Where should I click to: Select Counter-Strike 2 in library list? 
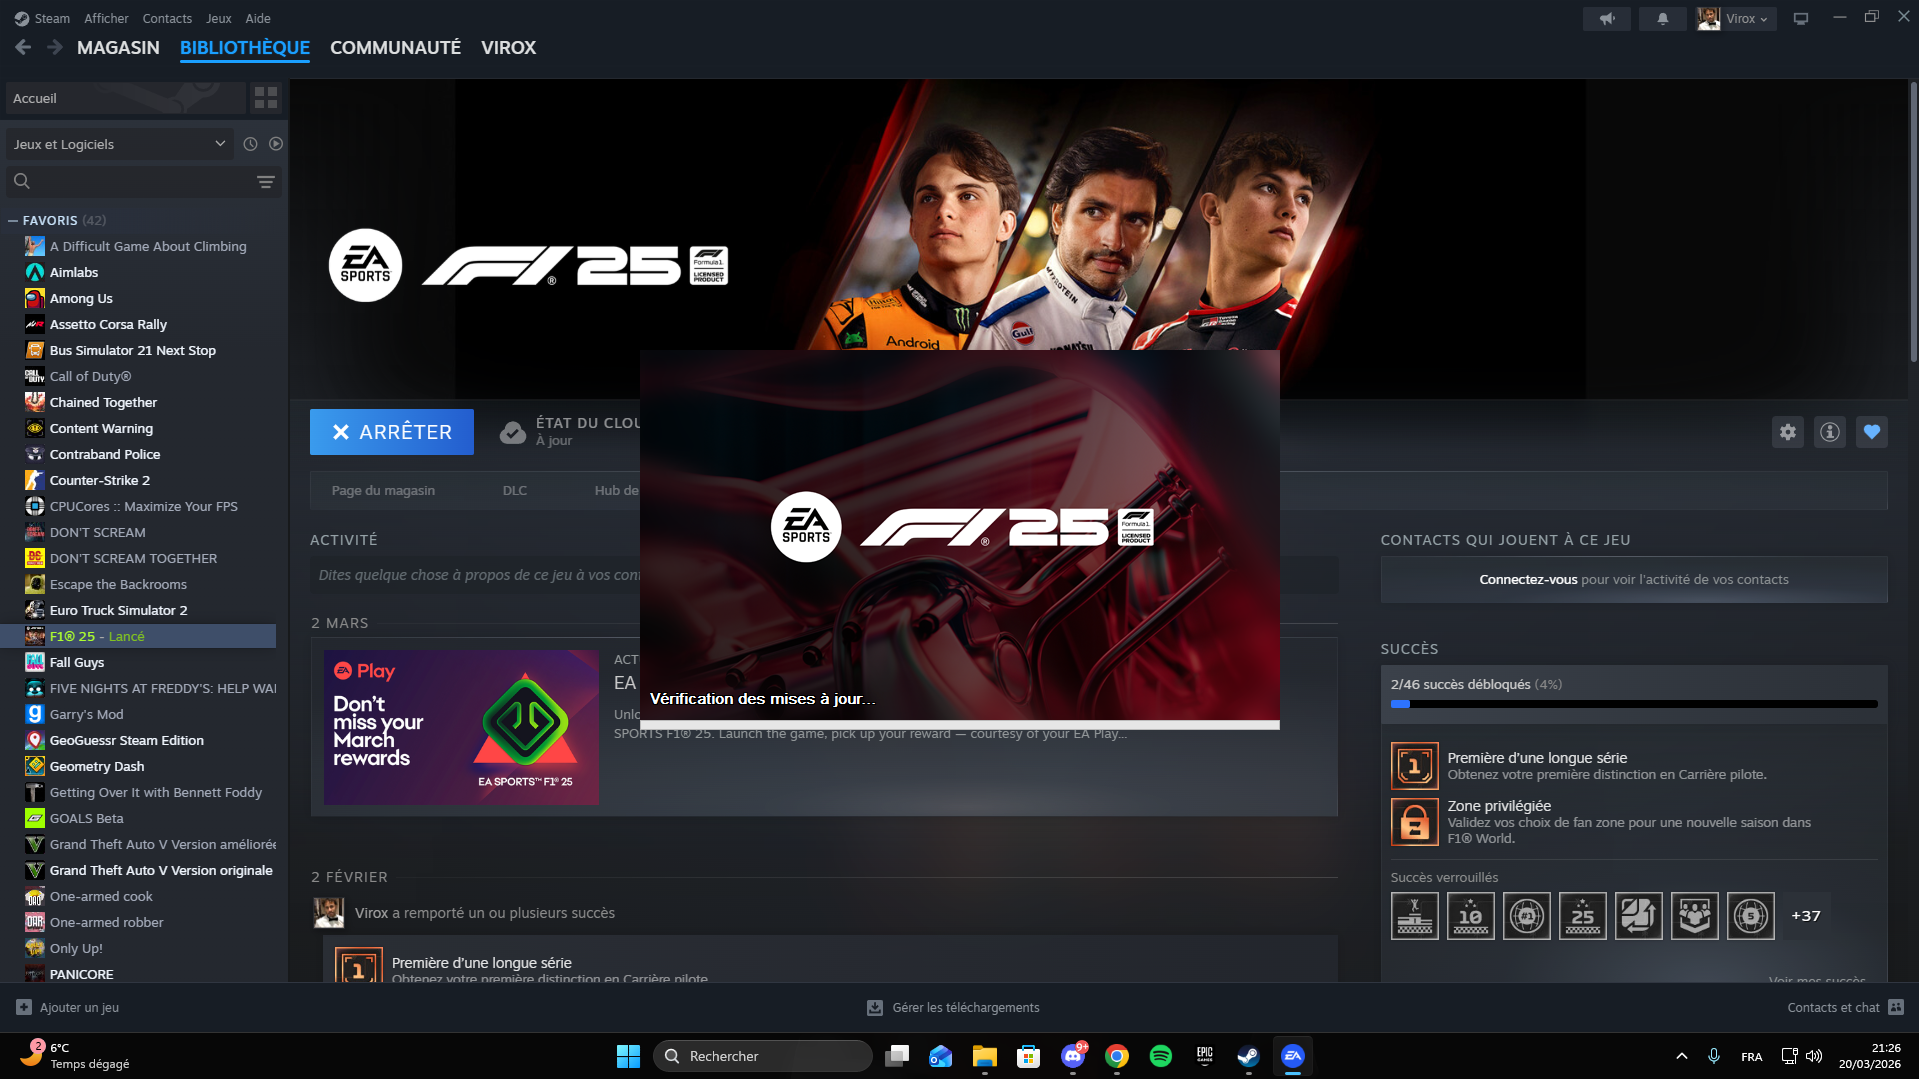[100, 481]
